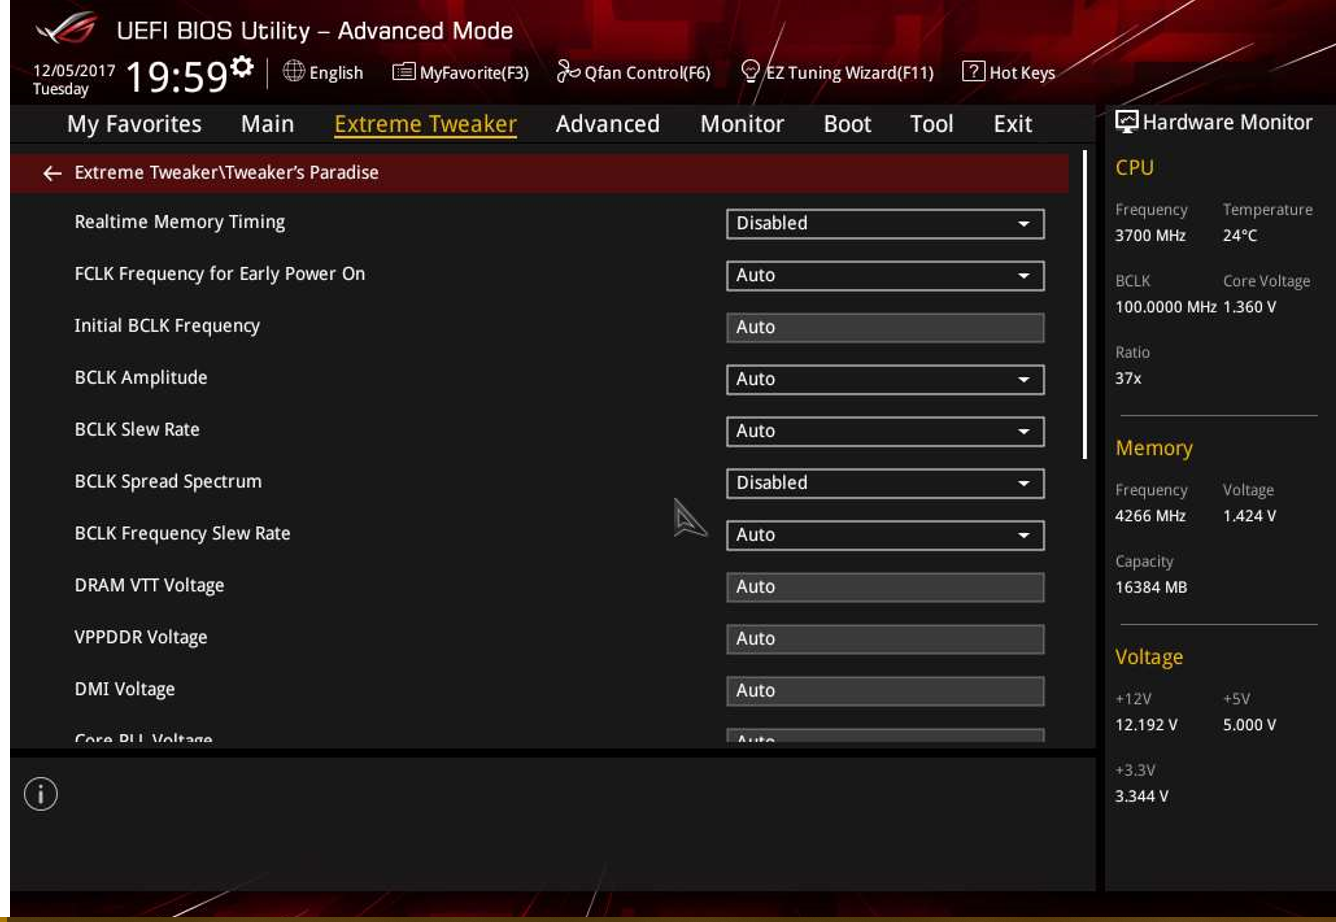This screenshot has height=922, width=1336.
Task: Switch to the Main tab
Action: (267, 124)
